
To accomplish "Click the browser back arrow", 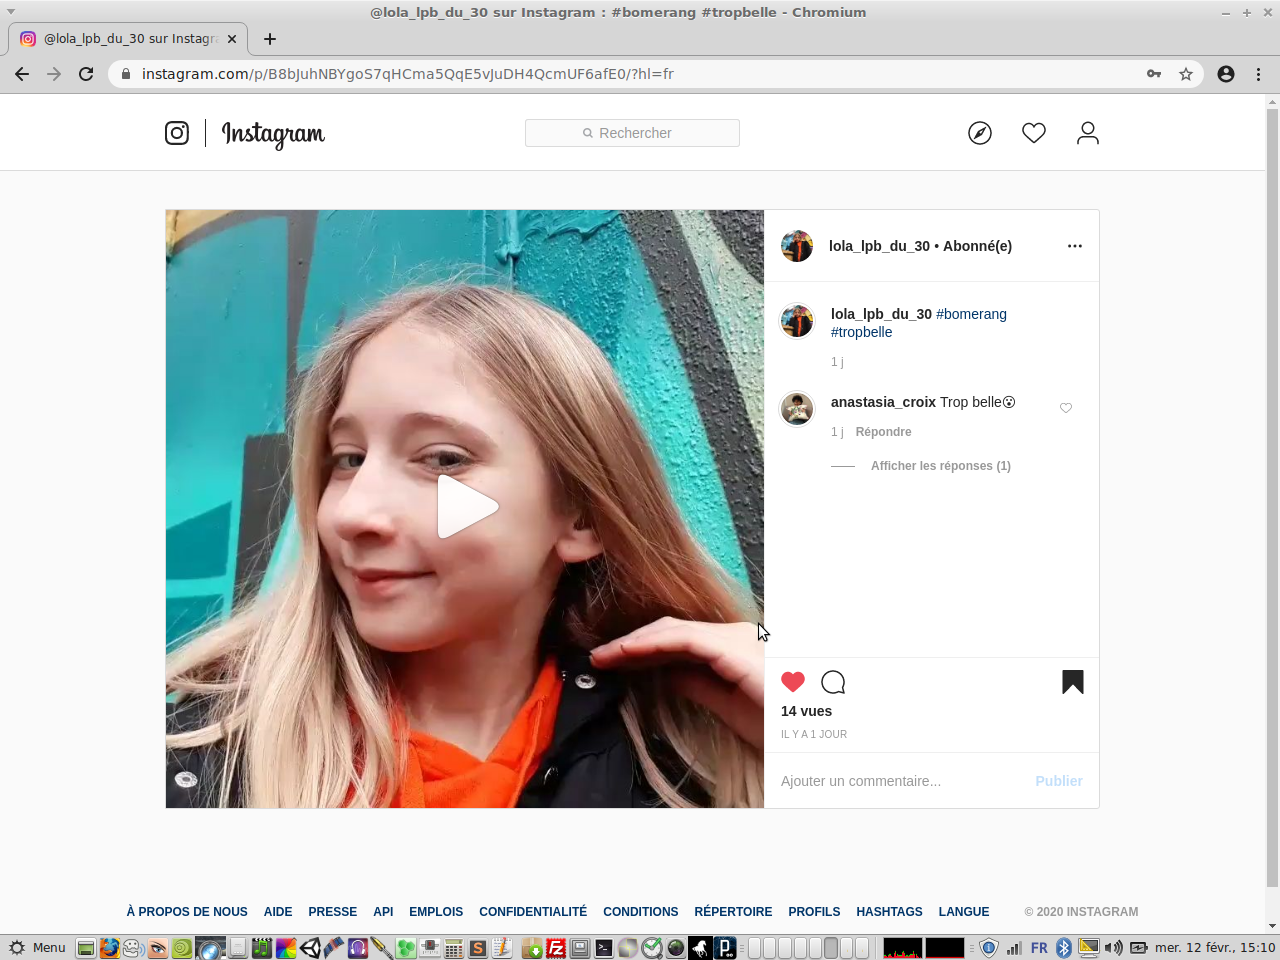I will [22, 74].
